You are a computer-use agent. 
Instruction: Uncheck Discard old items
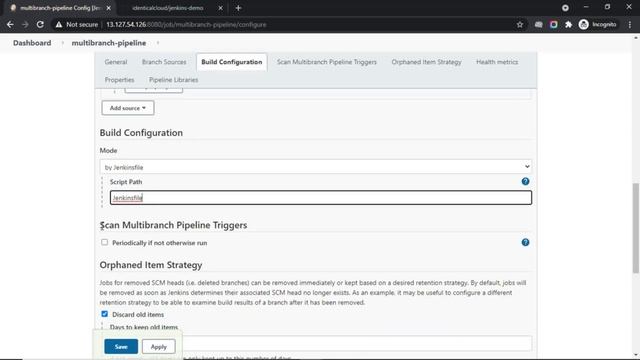click(104, 314)
